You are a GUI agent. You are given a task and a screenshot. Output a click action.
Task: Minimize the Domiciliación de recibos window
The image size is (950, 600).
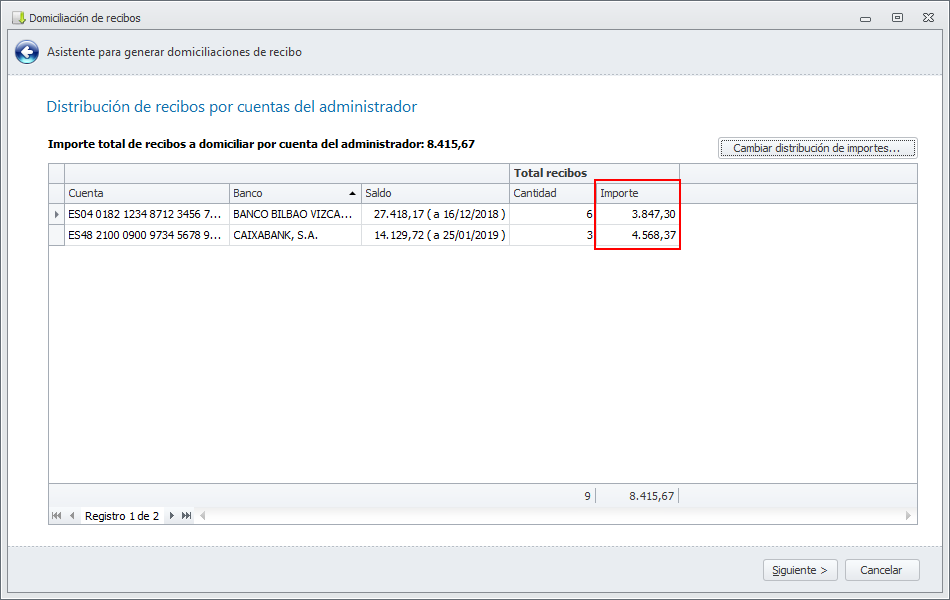point(865,18)
